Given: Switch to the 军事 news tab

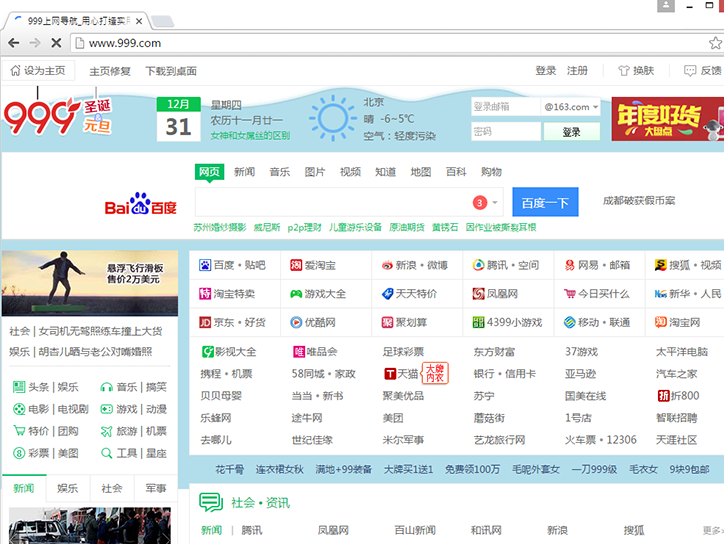Looking at the screenshot, I should [155, 488].
